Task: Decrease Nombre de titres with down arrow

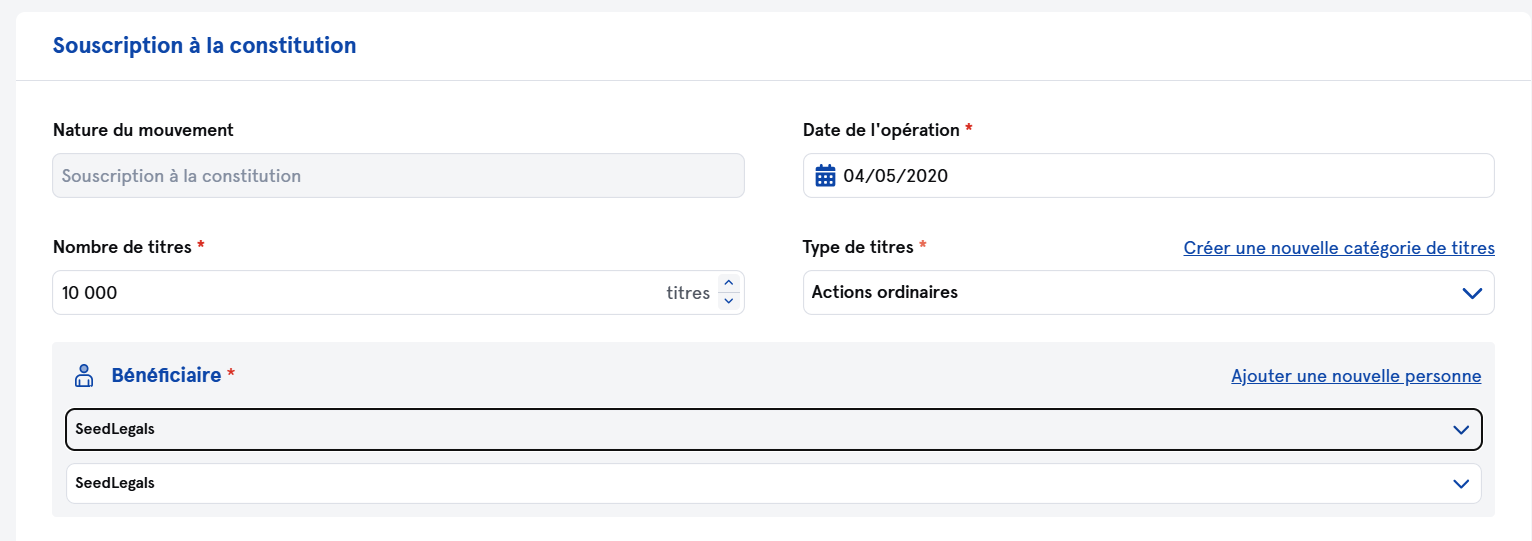Action: [x=729, y=301]
